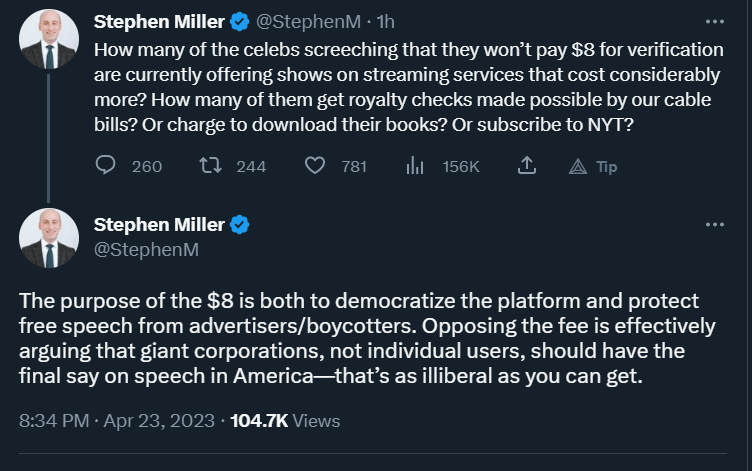Open the profile picture on the top tweet

(49, 39)
